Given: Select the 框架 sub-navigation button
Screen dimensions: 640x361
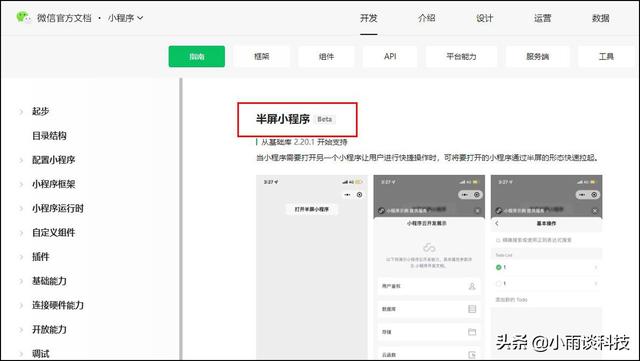Looking at the screenshot, I should 262,56.
